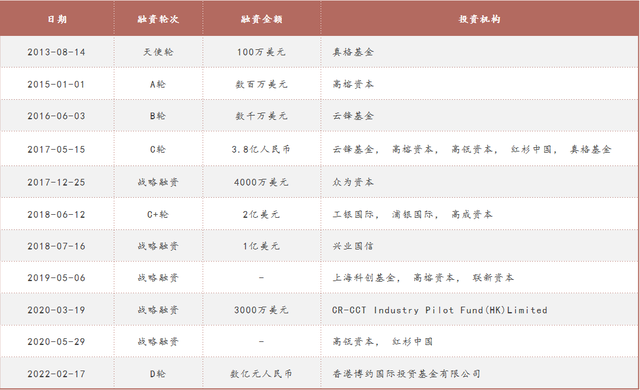
Task: Click the 日期 column header
Action: [57, 19]
